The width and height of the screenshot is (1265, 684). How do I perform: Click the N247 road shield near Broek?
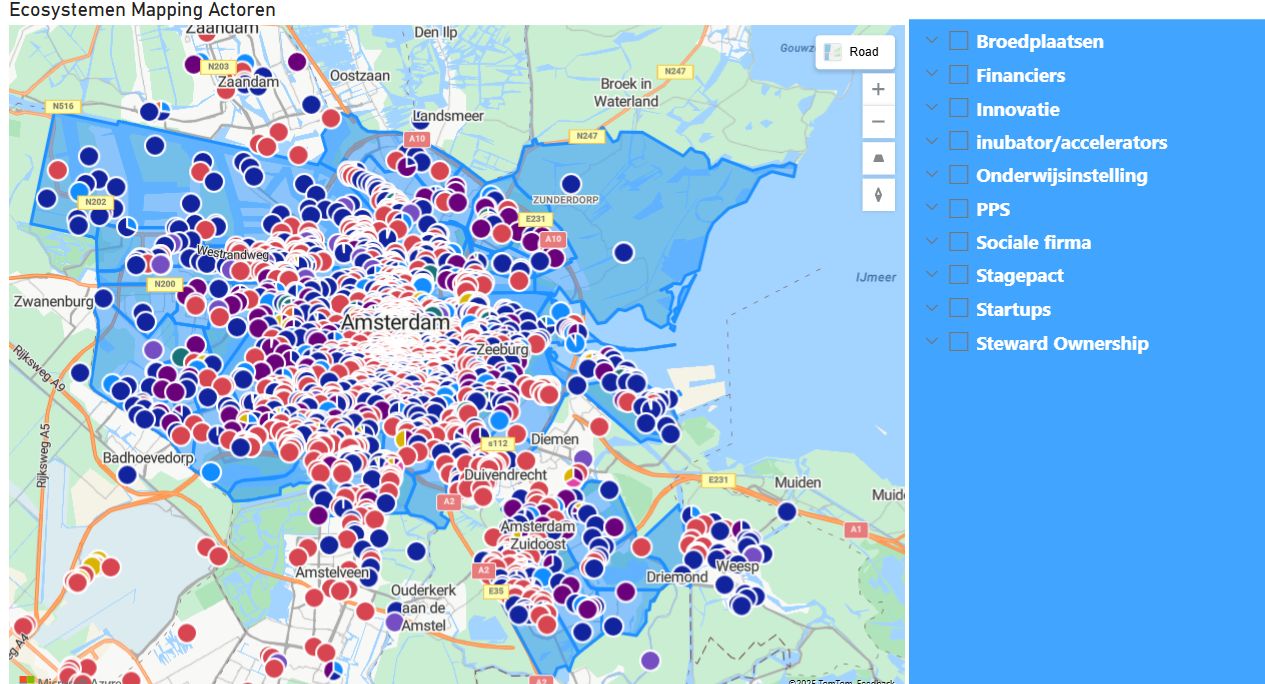(677, 72)
